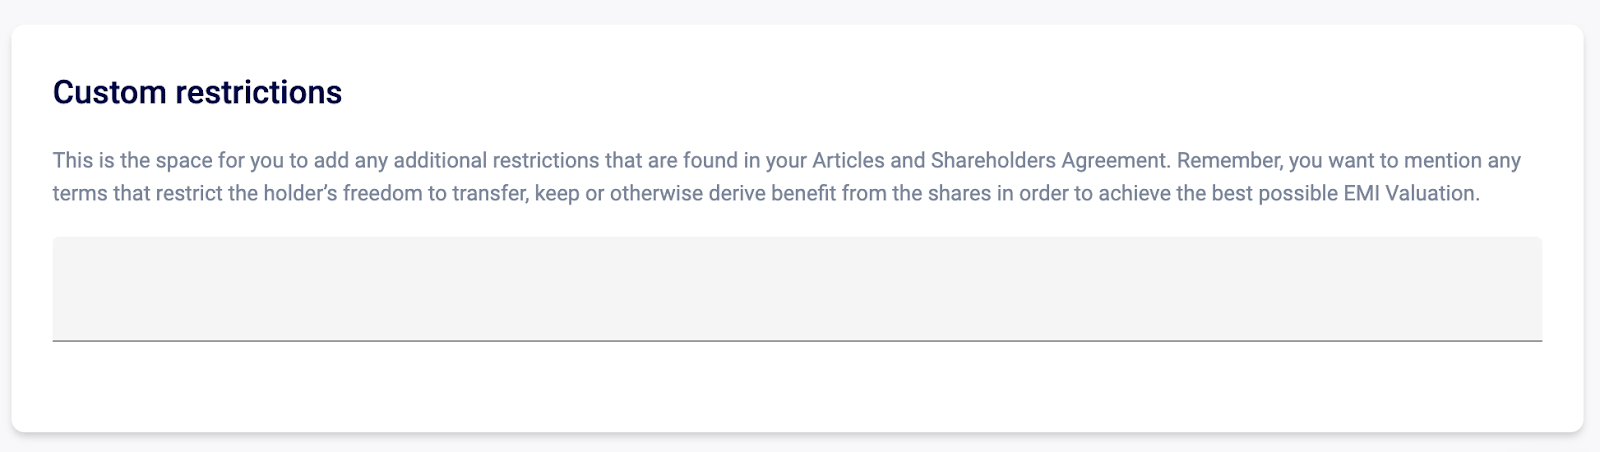Click the phrase "Shareholders Agreement" in the description
Viewport: 1600px width, 452px height.
(1049, 160)
